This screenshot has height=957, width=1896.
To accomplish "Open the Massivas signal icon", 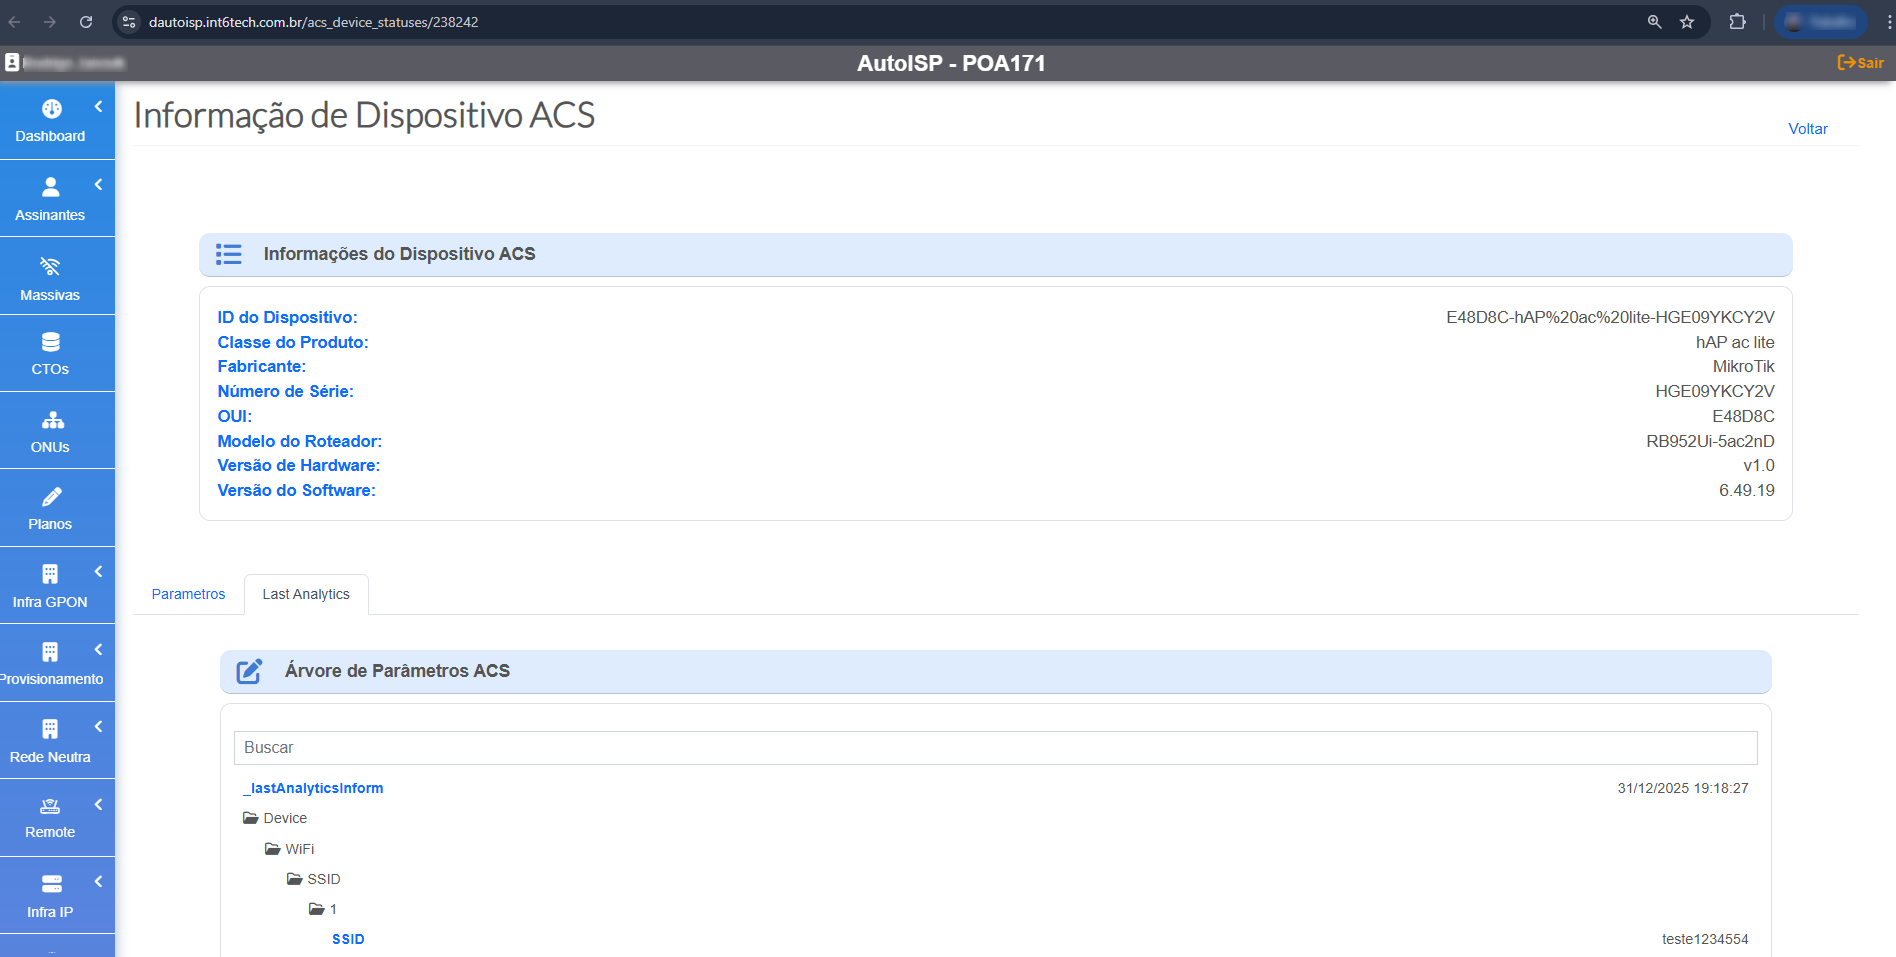I will pos(50,266).
